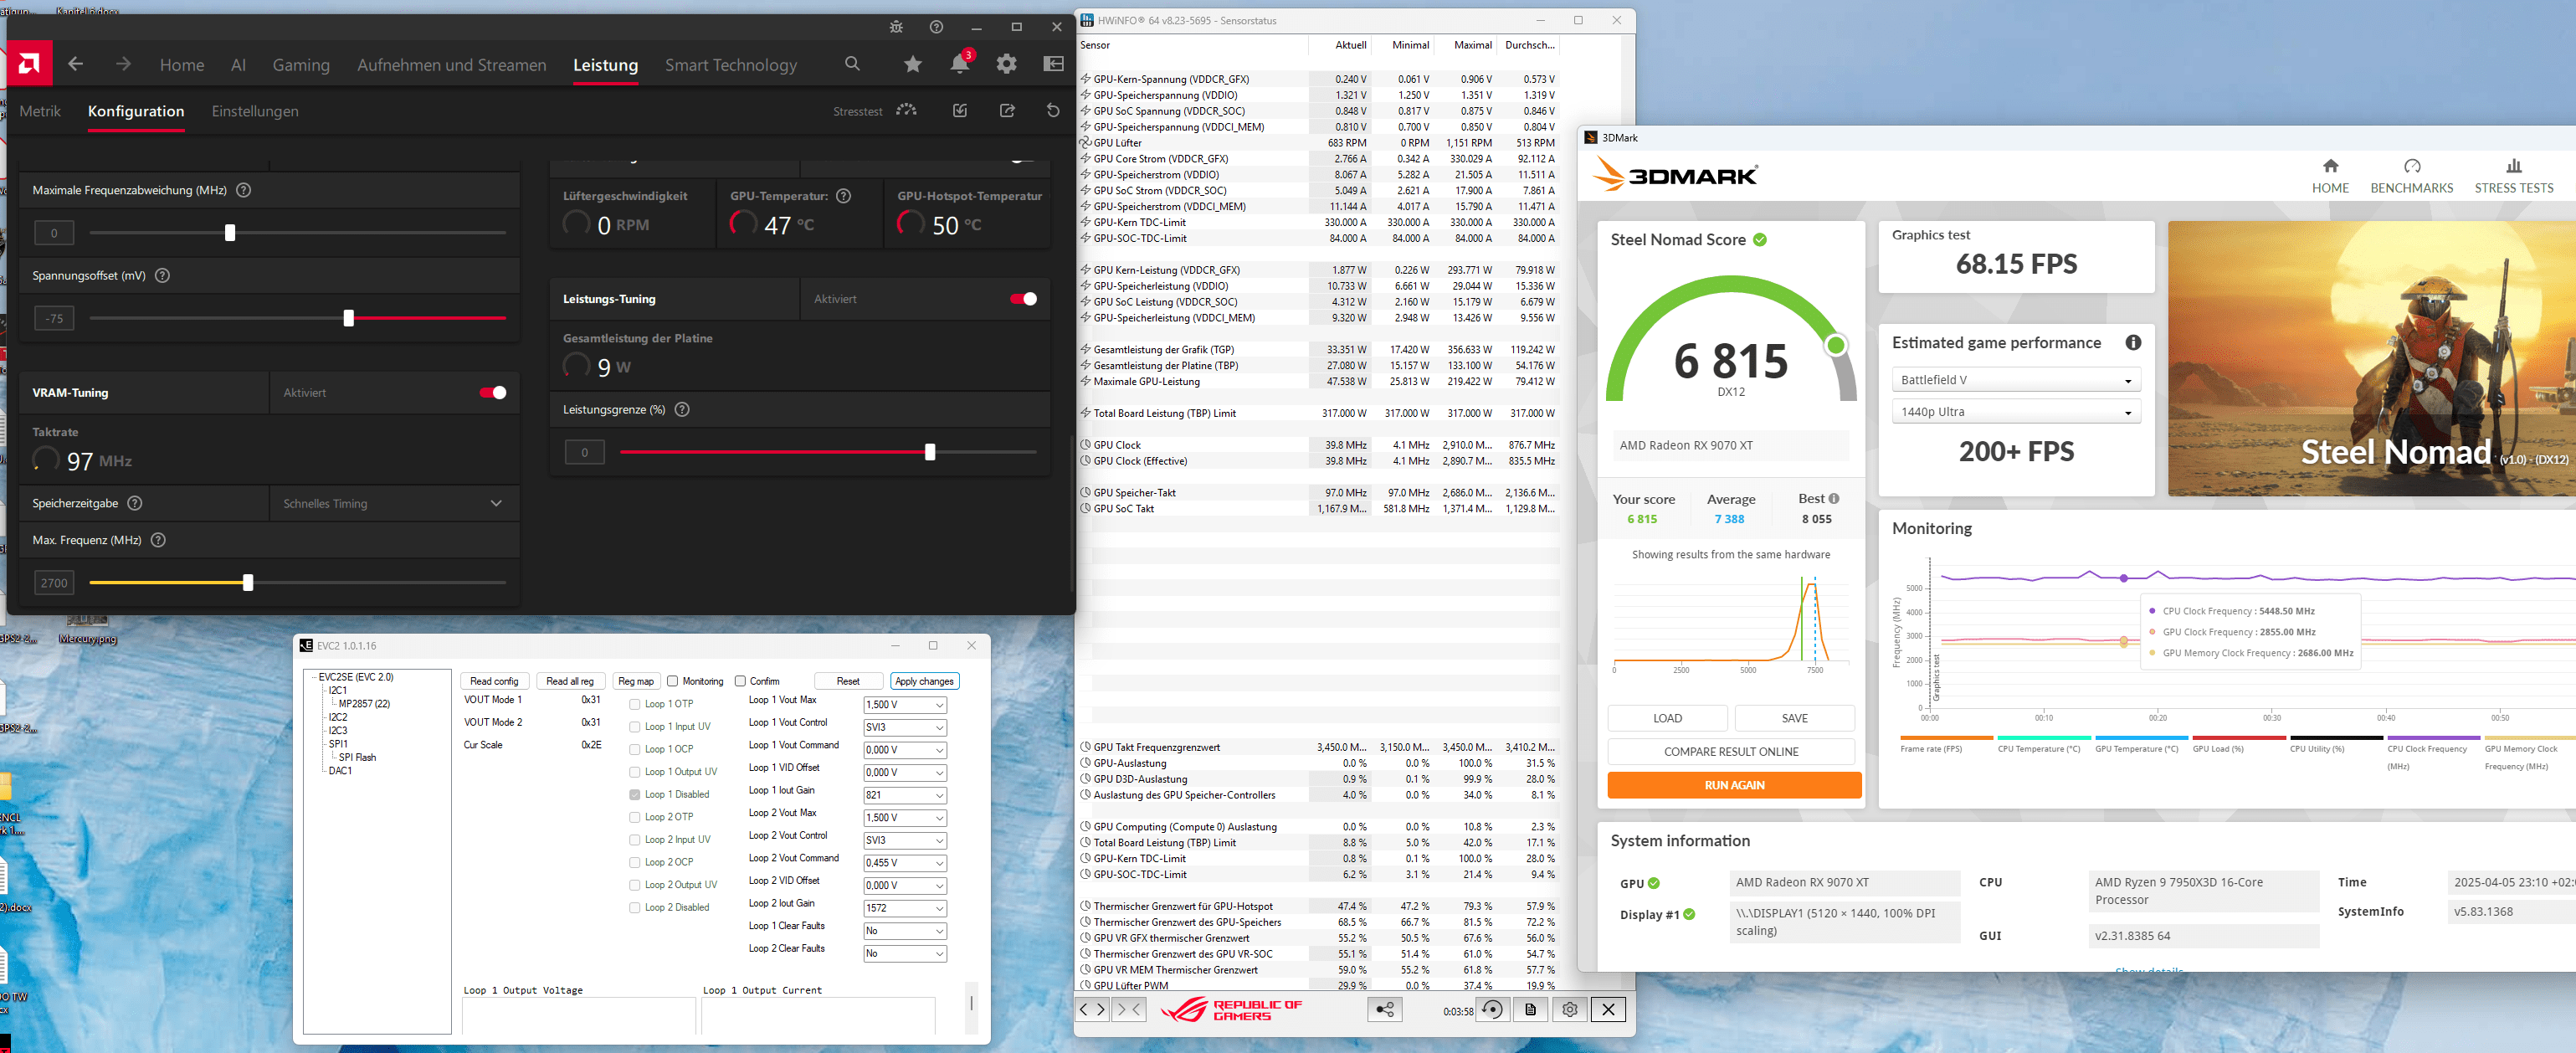Click COMPARE RESULT ONLINE

click(x=1731, y=752)
